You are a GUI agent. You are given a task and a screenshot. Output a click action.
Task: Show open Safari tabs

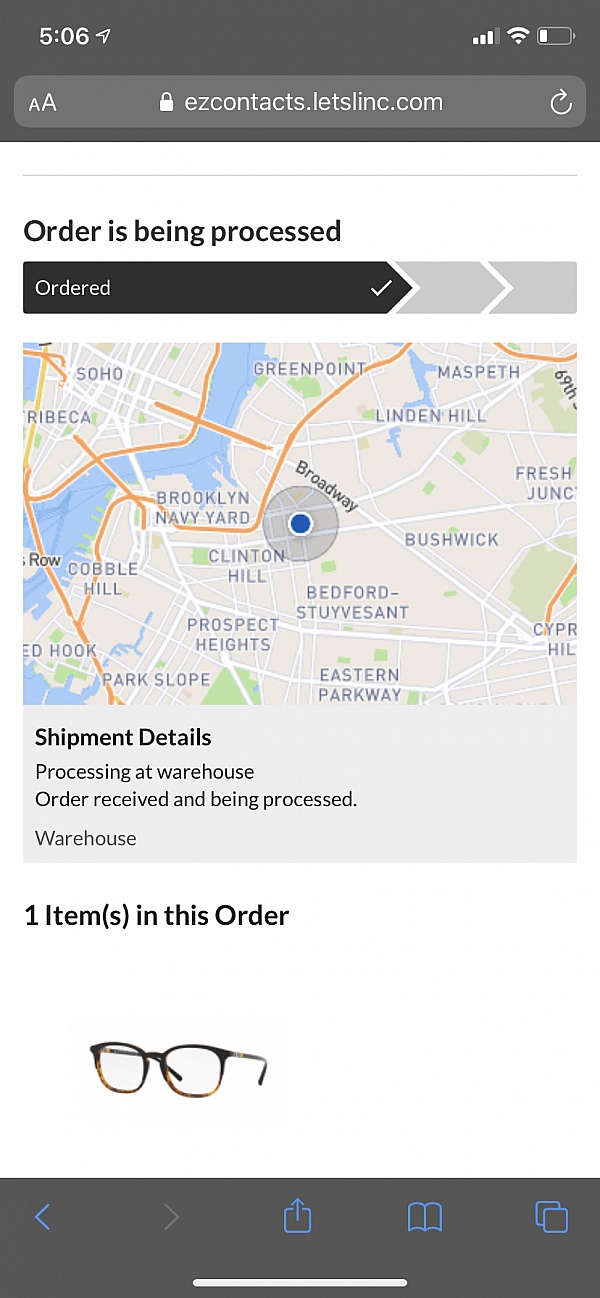[x=551, y=1216]
